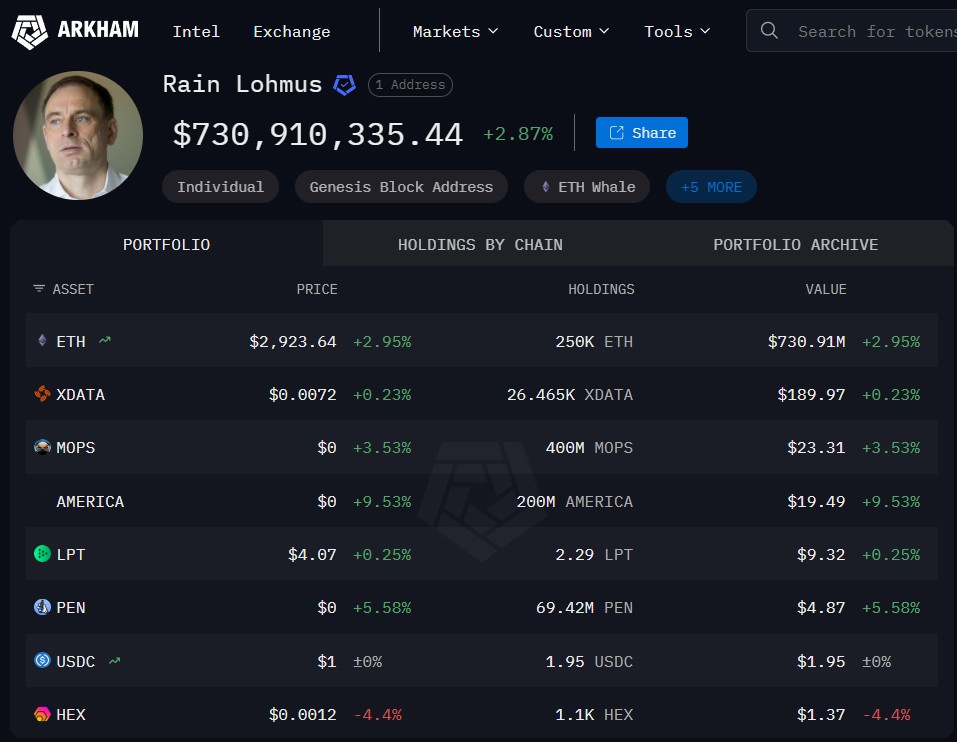Click the 26.465K XDATA holdings
The image size is (957, 742).
tap(569, 394)
